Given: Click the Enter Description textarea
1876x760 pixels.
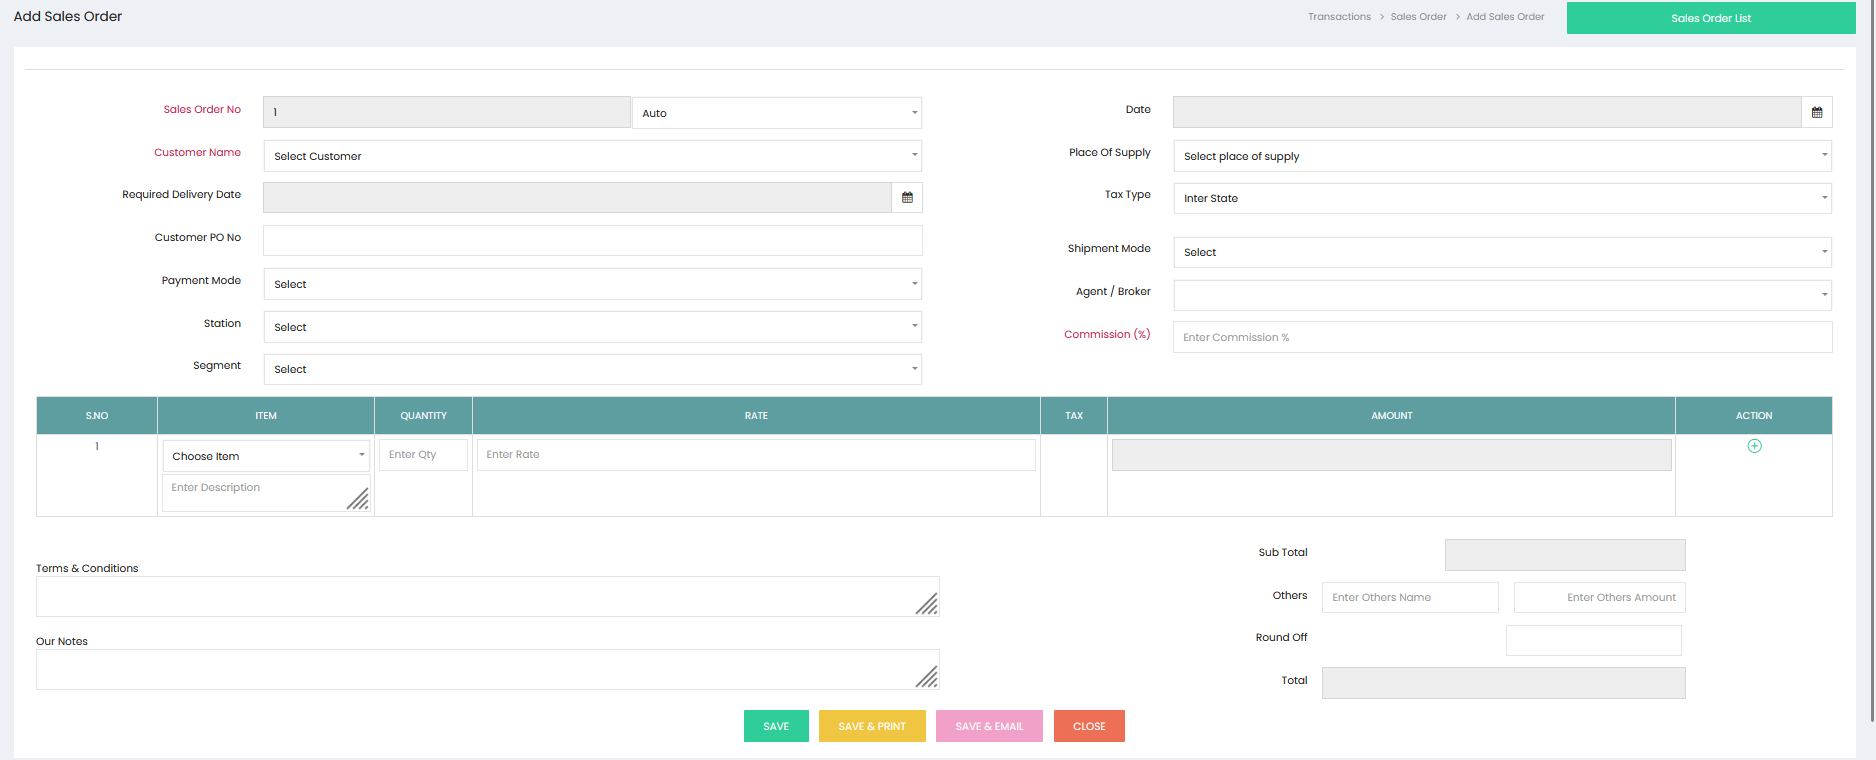Looking at the screenshot, I should 266,493.
